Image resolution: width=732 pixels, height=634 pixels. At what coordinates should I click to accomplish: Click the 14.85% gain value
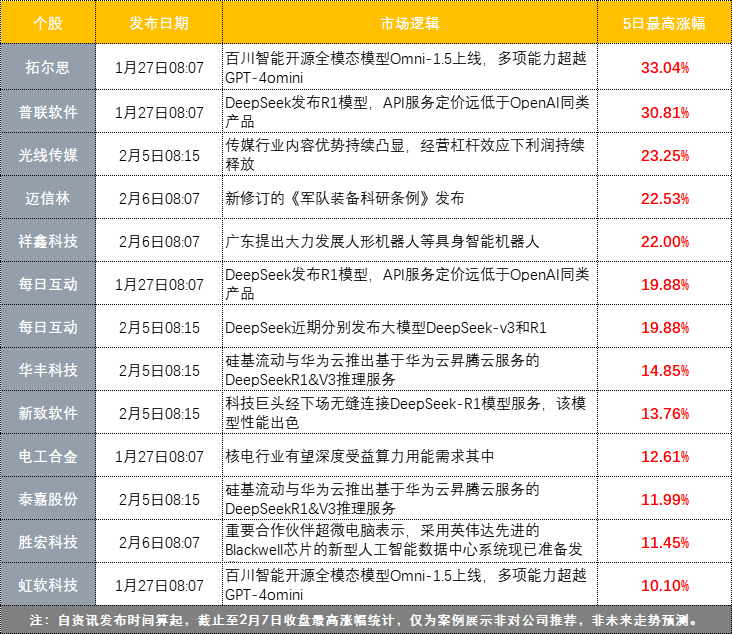pos(665,370)
